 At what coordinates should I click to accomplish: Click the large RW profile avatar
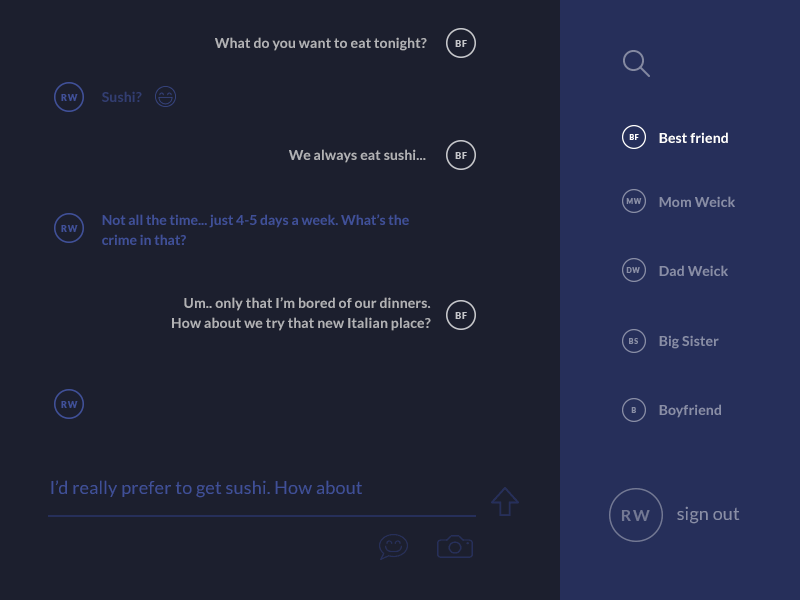point(635,515)
